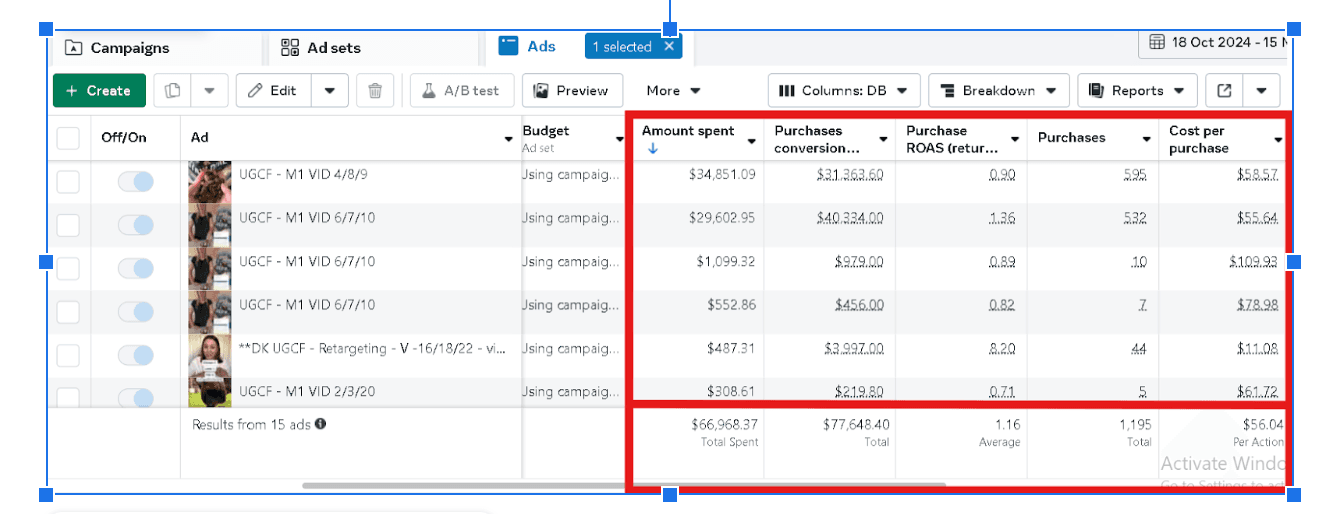Viewport: 1338px width, 514px height.
Task: Check the box for UGCF - M1 VID 2/3/20
Action: tap(68, 396)
